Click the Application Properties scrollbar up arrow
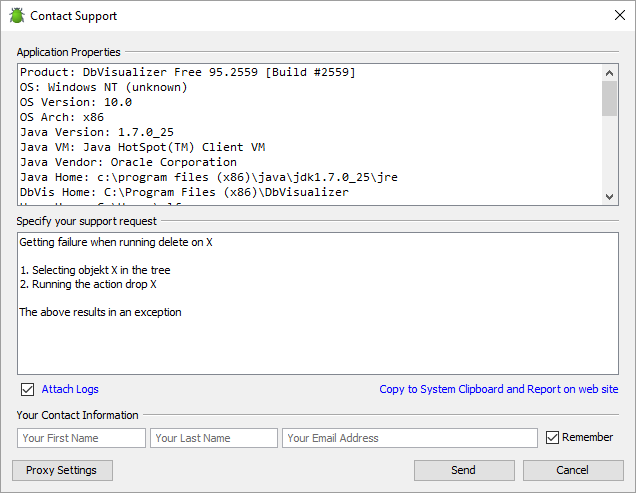Image resolution: width=636 pixels, height=493 pixels. 609,73
